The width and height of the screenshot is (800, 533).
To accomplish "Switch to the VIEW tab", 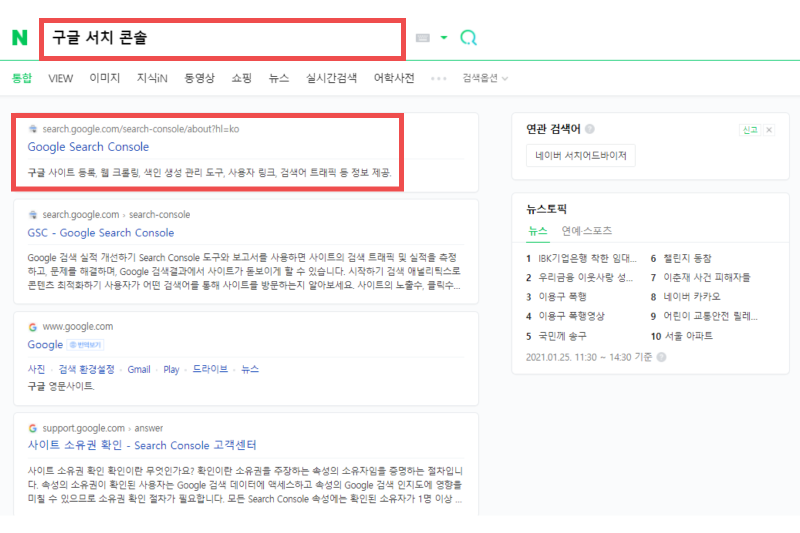I will point(60,78).
